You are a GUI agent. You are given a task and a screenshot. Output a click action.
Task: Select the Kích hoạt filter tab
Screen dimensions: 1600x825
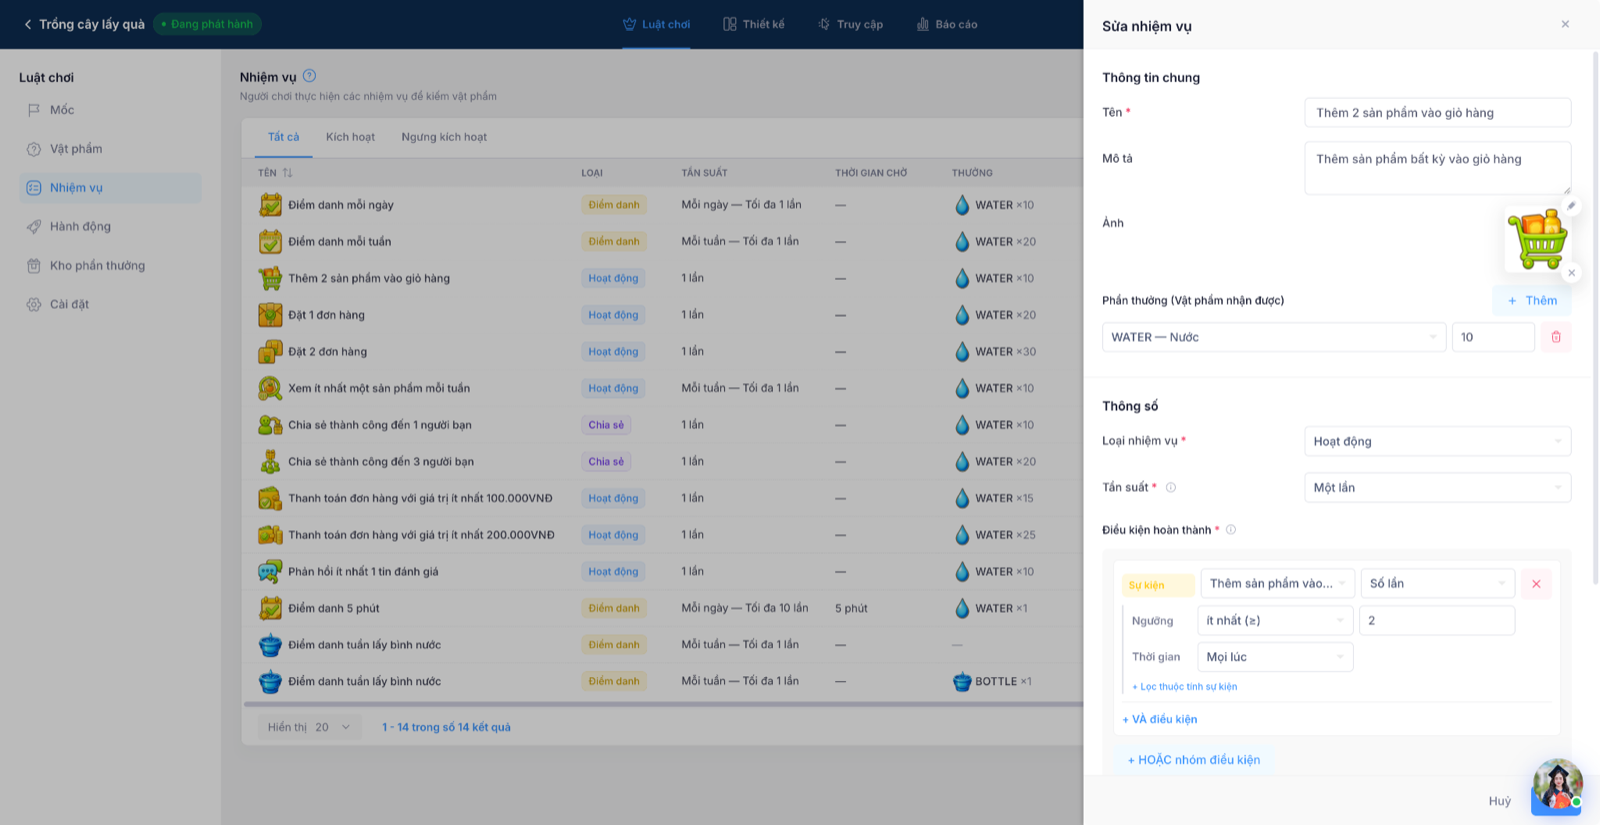click(350, 137)
